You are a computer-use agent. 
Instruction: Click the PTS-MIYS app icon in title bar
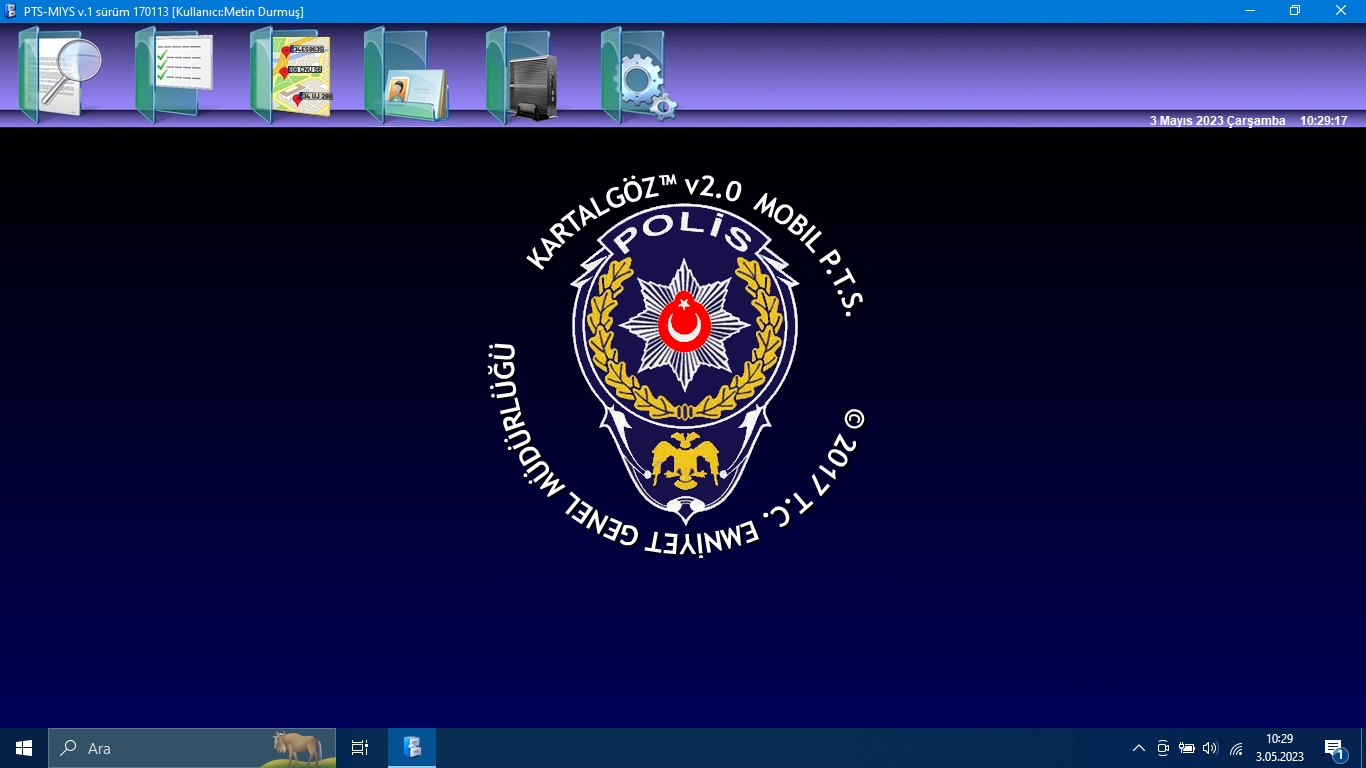click(11, 11)
